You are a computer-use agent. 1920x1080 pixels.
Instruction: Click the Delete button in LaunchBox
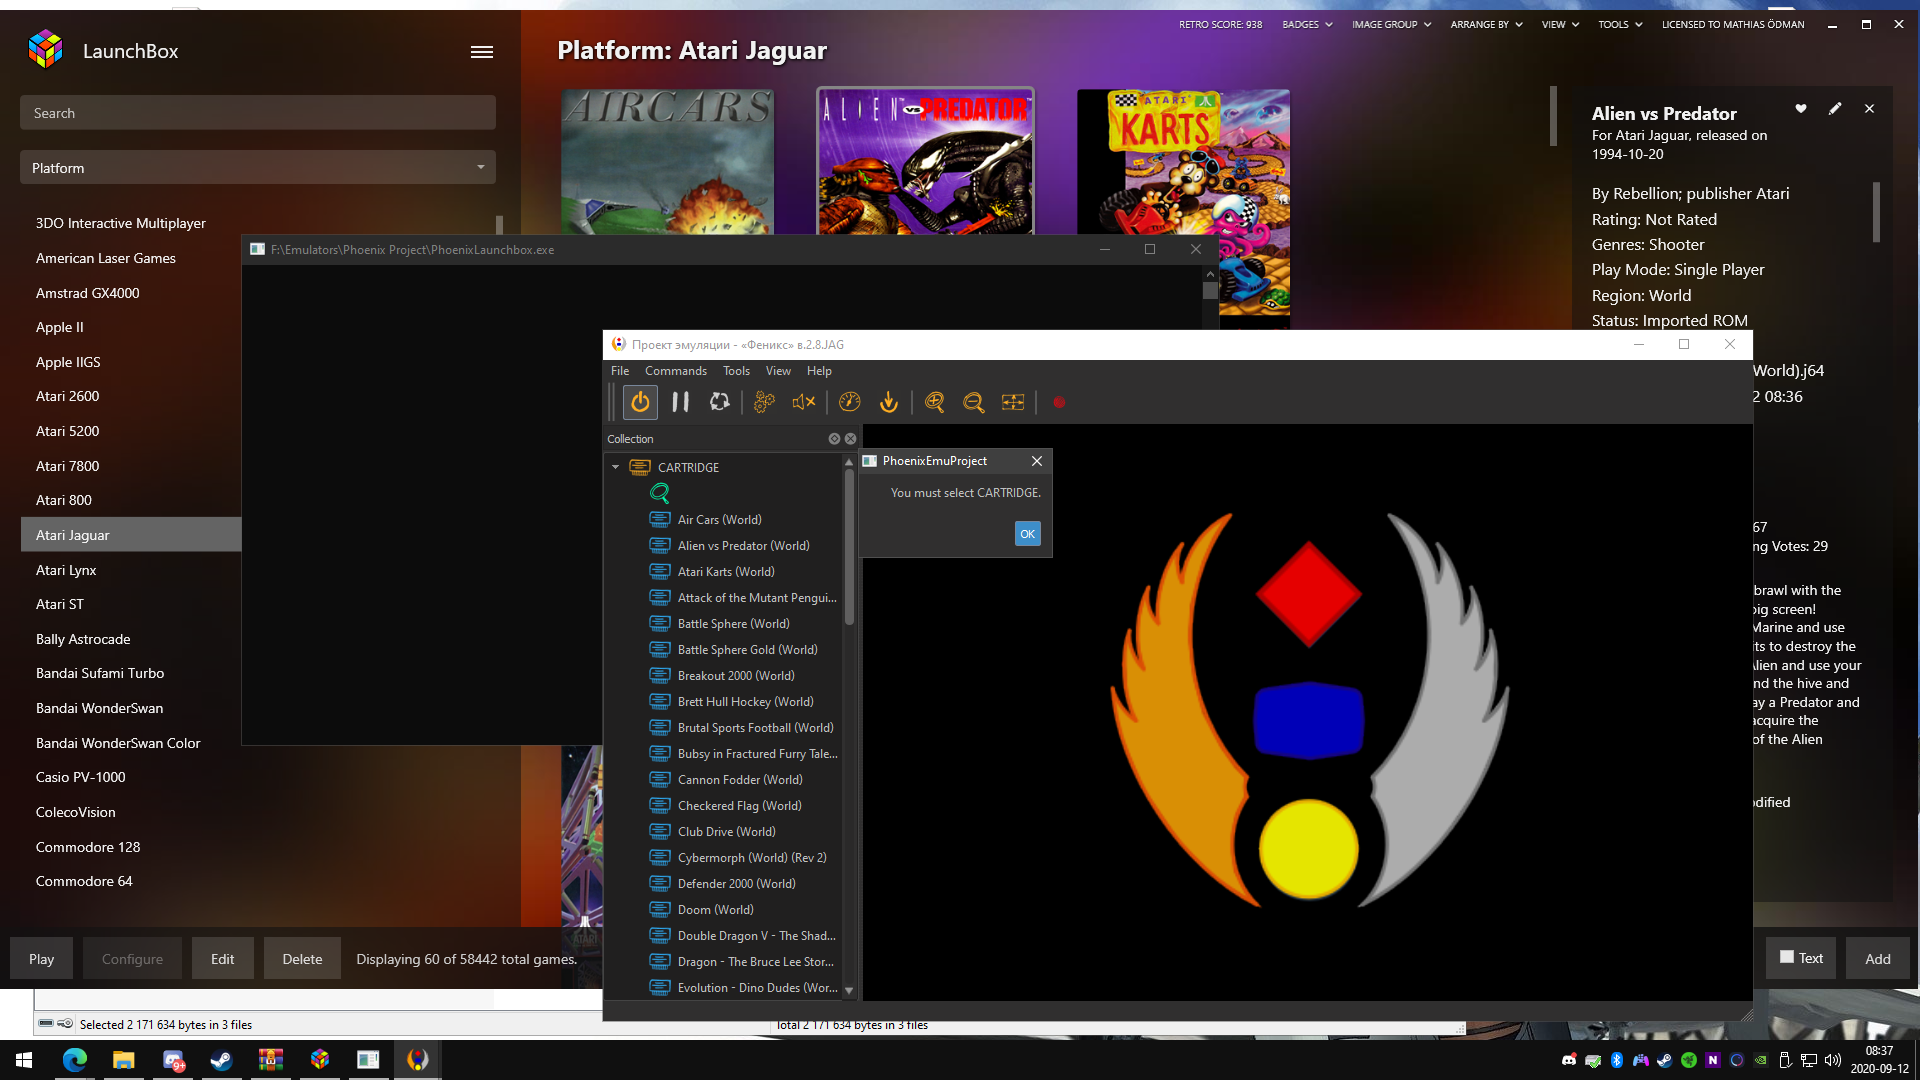coord(302,959)
